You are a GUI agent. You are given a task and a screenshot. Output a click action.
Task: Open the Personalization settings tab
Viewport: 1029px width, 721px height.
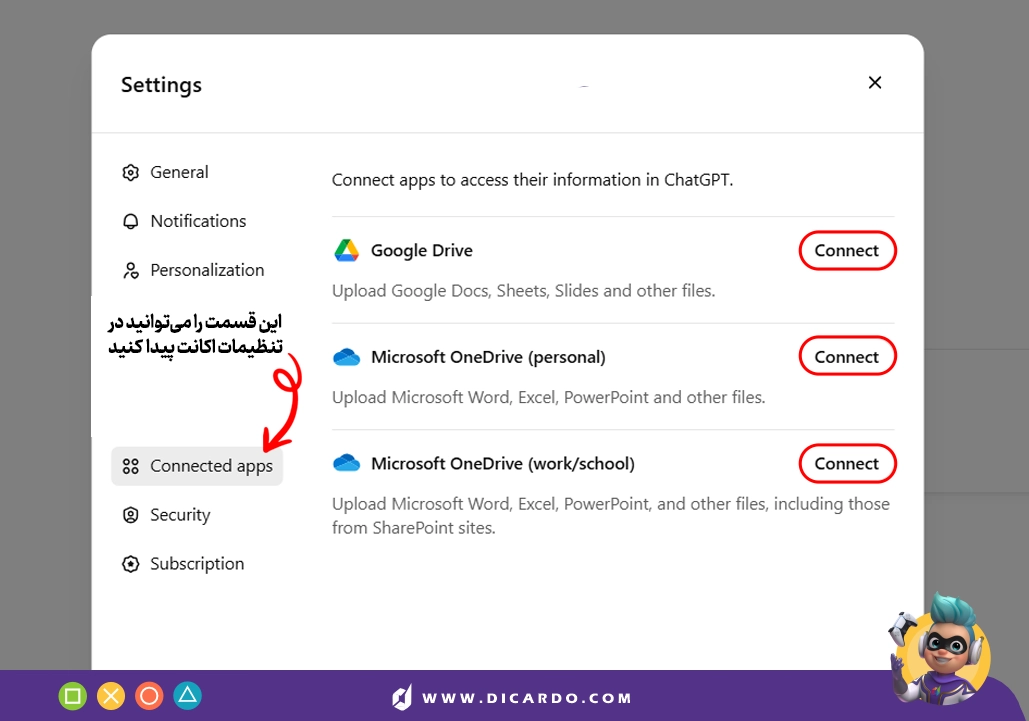pos(194,270)
